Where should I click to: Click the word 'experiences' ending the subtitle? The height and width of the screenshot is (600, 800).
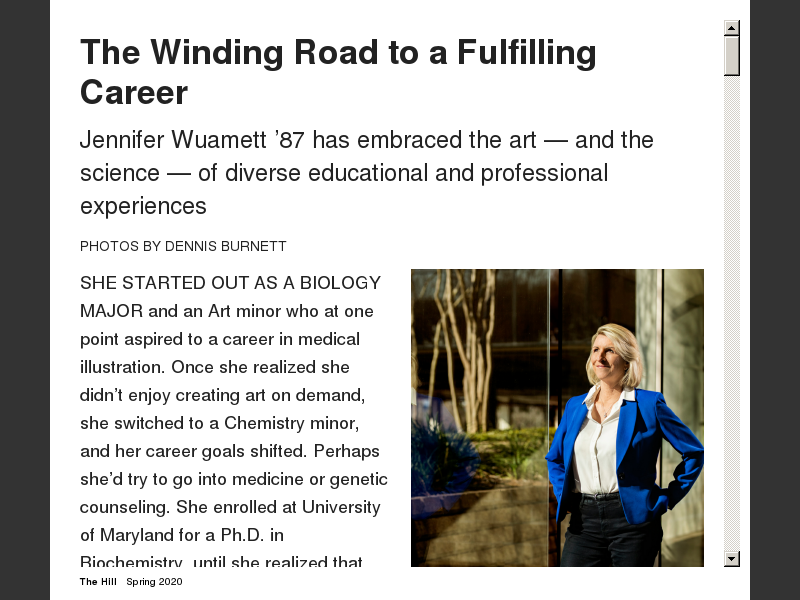[143, 206]
